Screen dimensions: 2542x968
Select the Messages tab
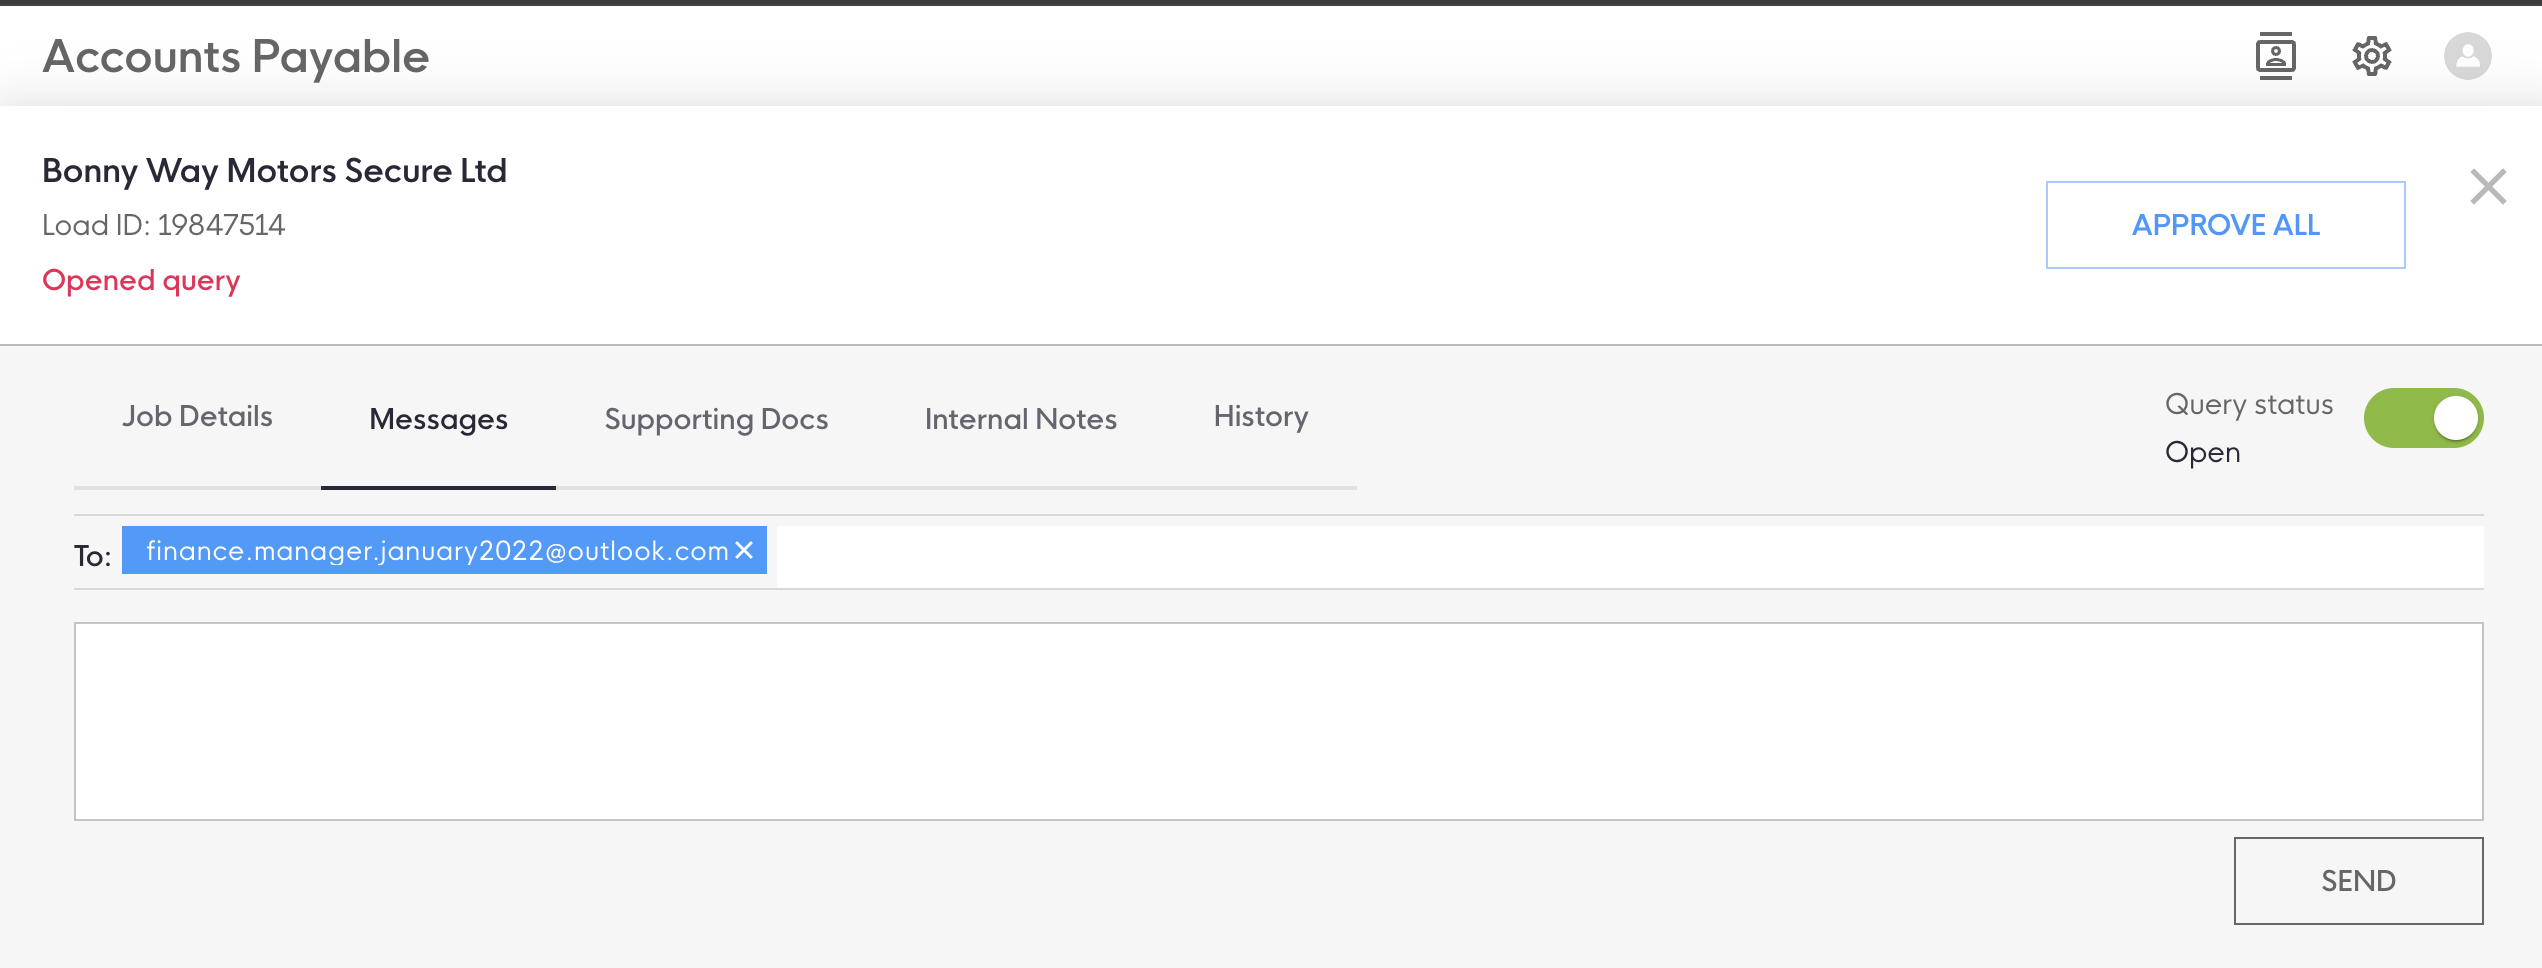[438, 419]
